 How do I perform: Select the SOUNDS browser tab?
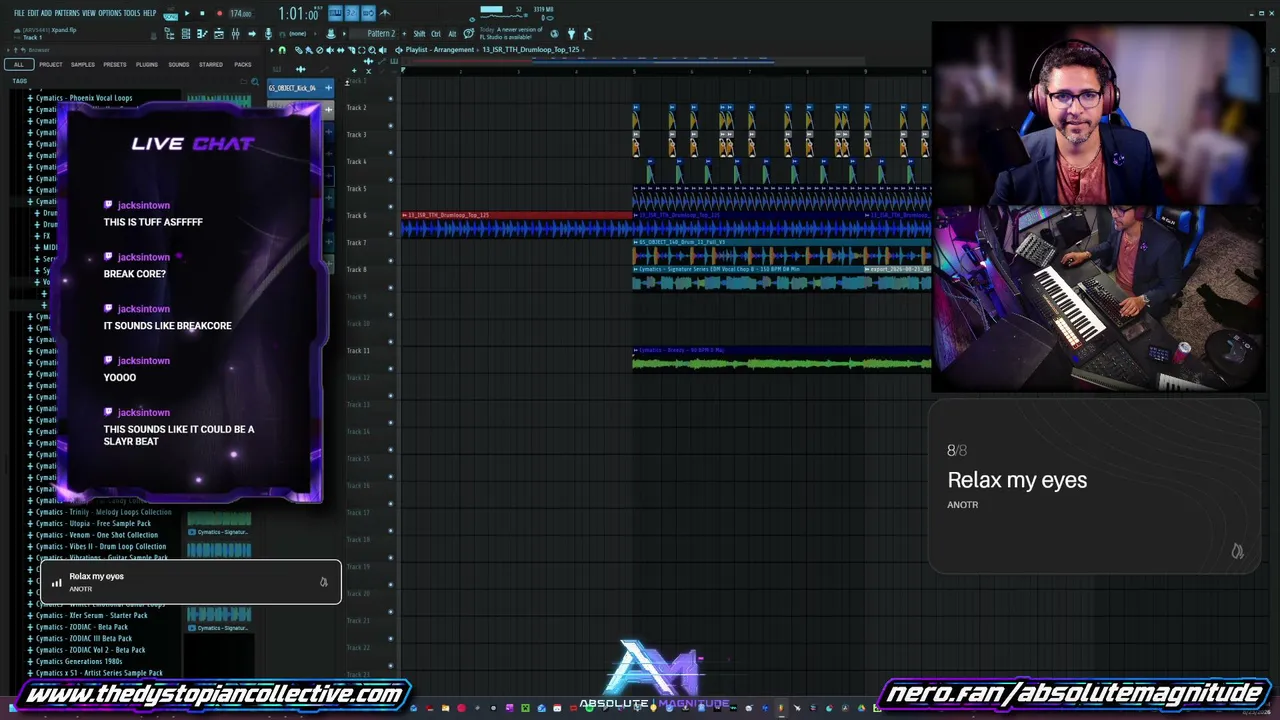pos(179,65)
